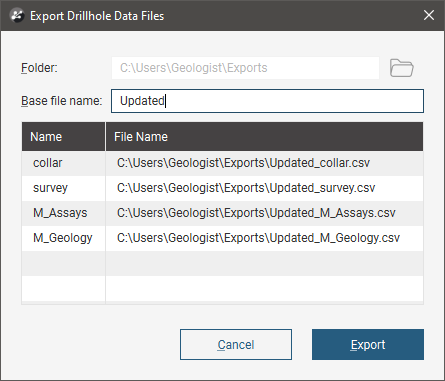Screen dimensions: 445x381
Task: Click the Folder label
Action: click(39, 68)
